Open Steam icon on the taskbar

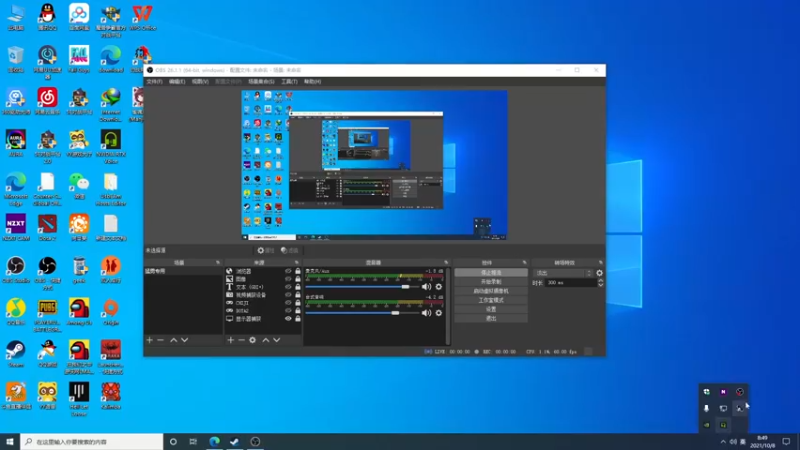[235, 441]
